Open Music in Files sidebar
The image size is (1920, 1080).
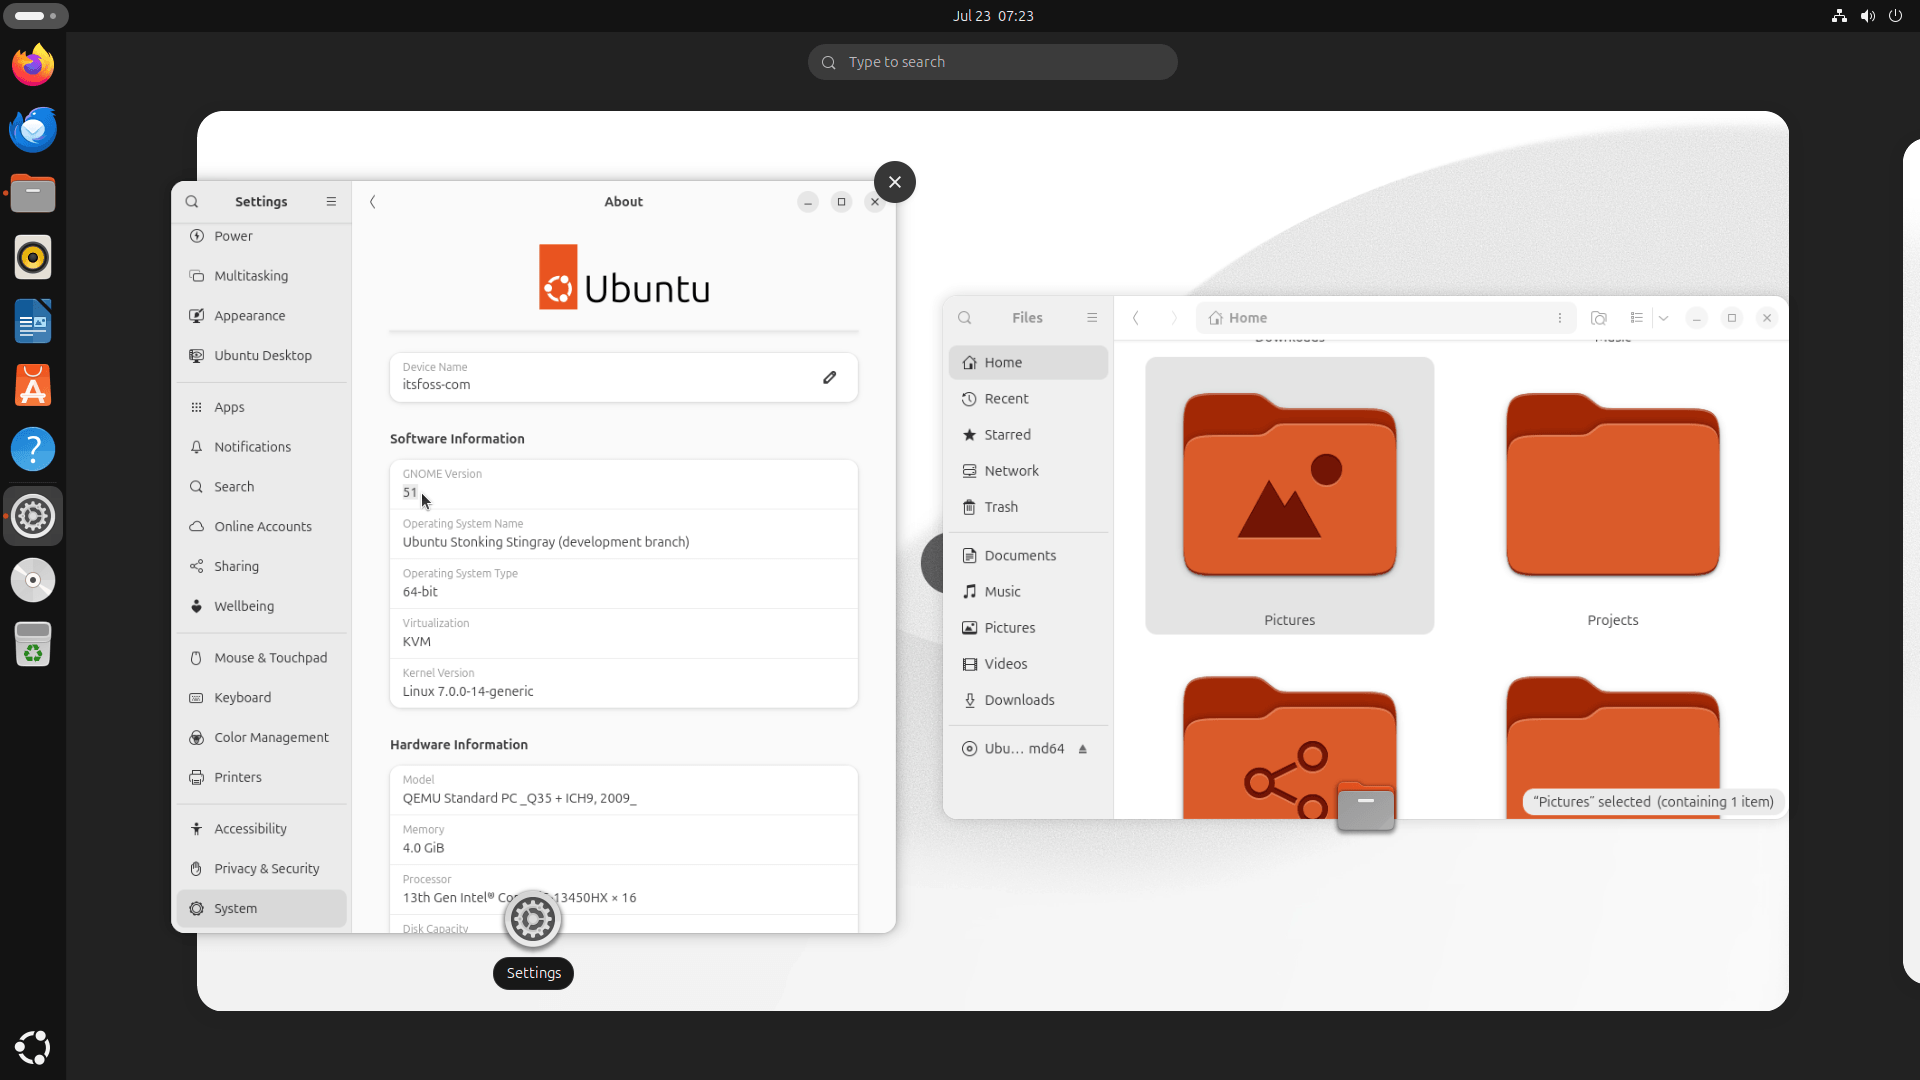1028,592
